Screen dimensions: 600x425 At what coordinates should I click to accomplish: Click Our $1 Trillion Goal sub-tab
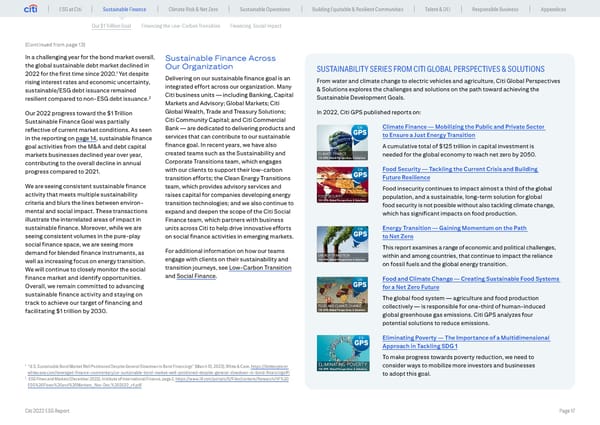point(111,25)
